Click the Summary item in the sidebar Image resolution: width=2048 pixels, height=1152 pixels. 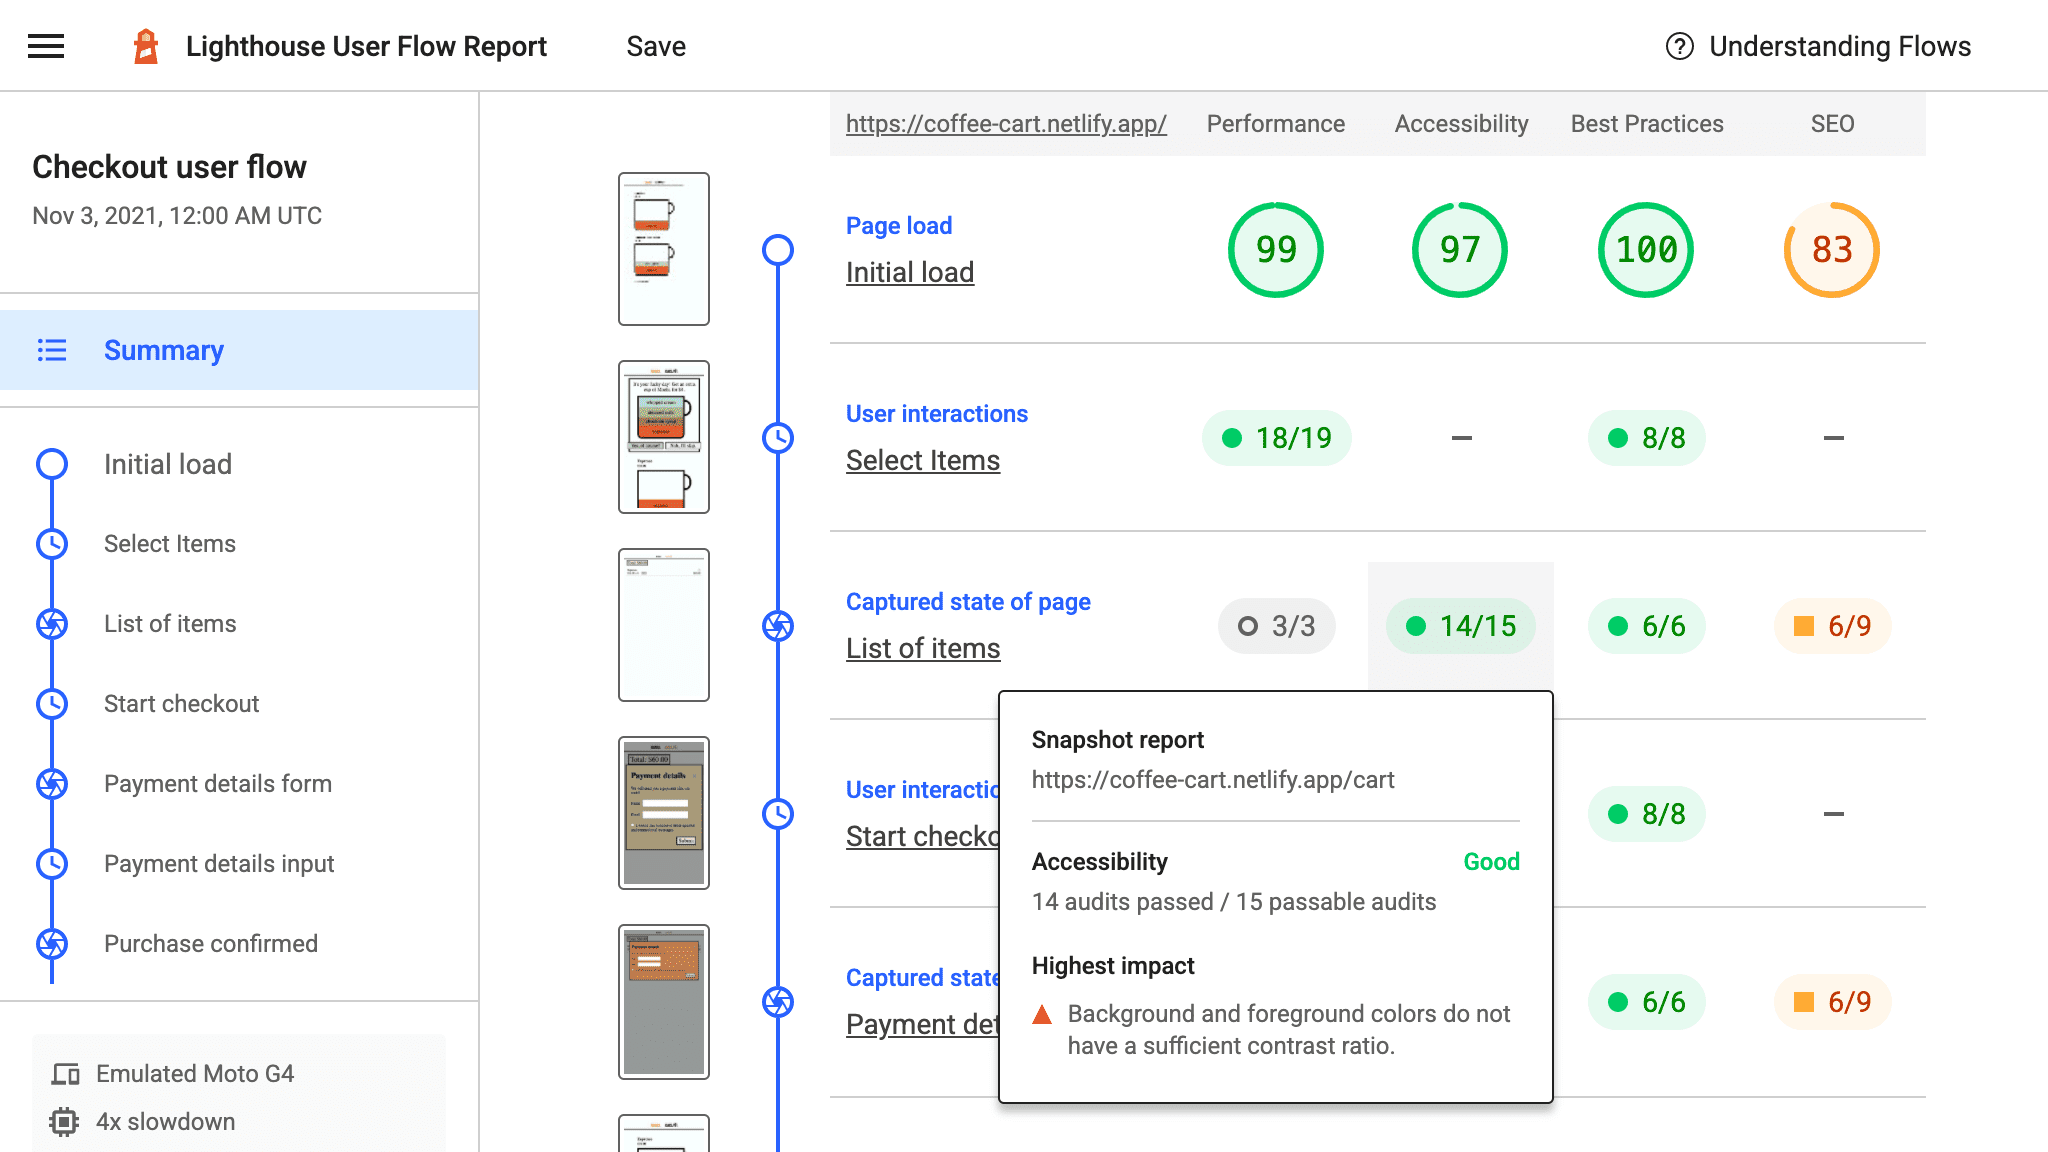pyautogui.click(x=163, y=350)
